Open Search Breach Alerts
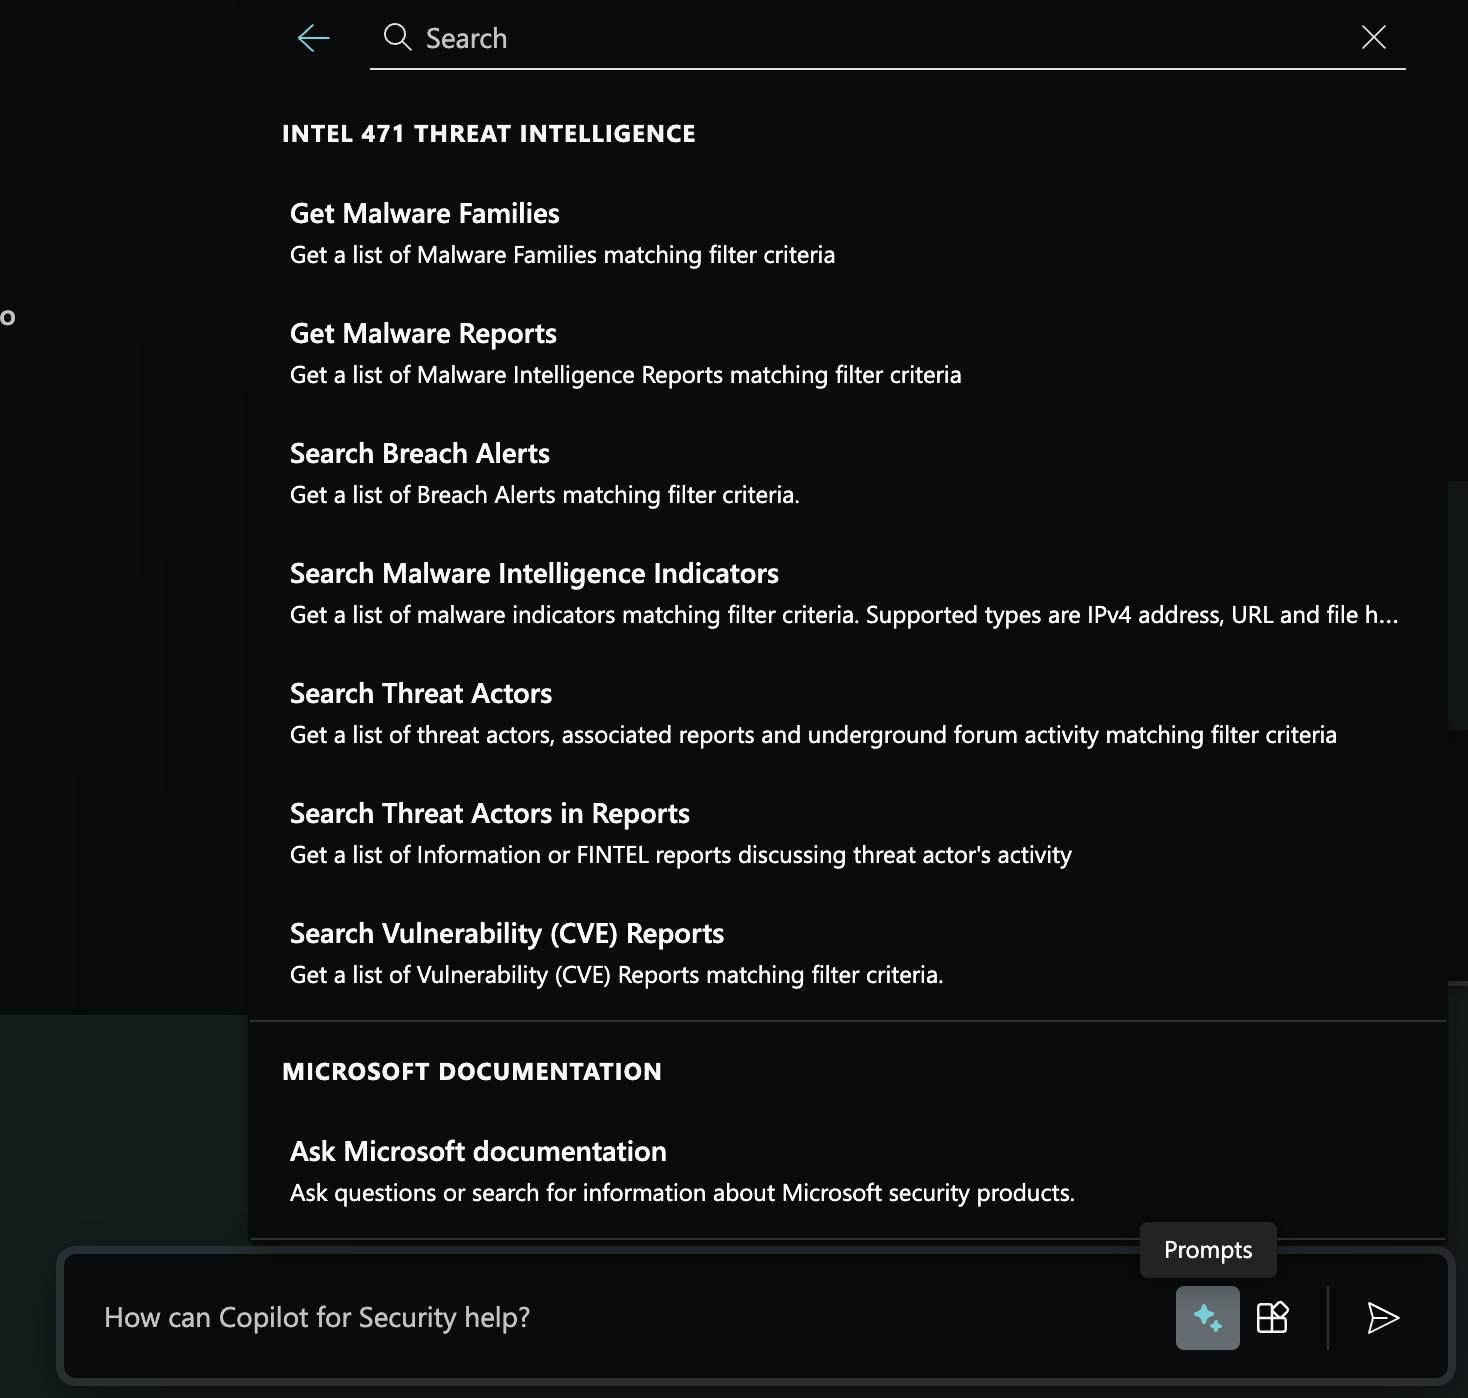 420,453
